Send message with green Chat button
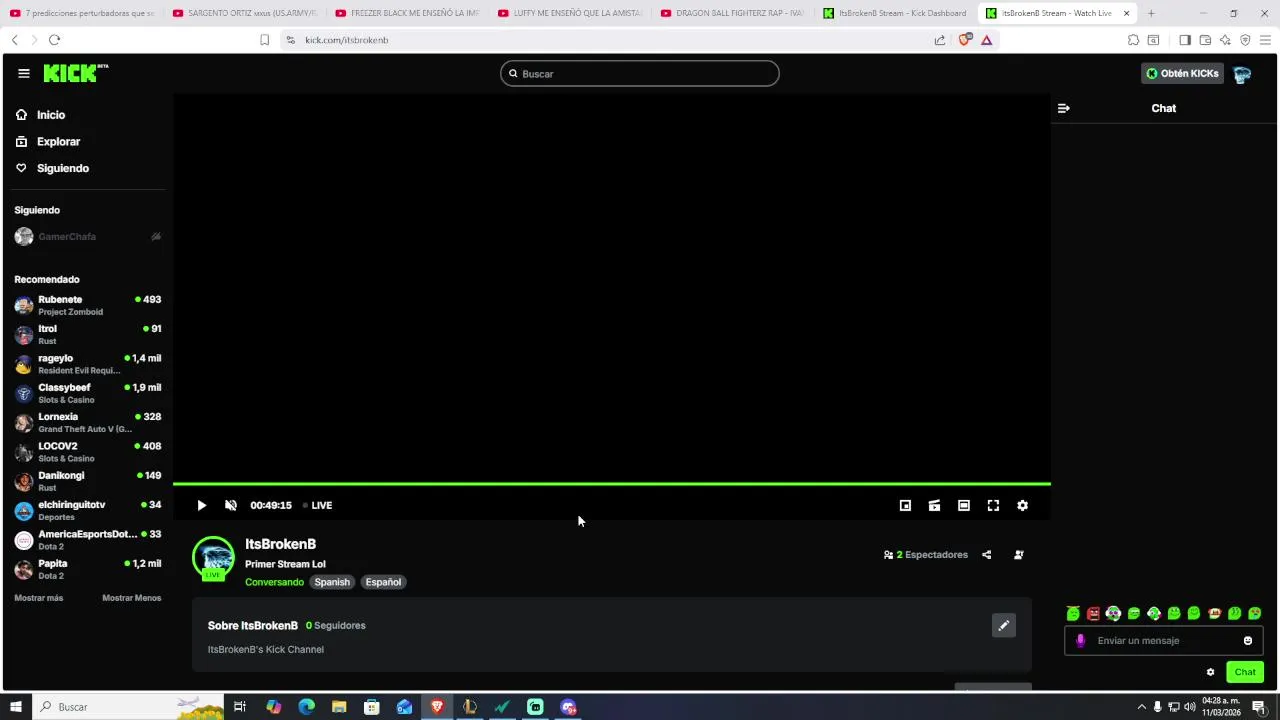1280x720 pixels. (x=1245, y=672)
